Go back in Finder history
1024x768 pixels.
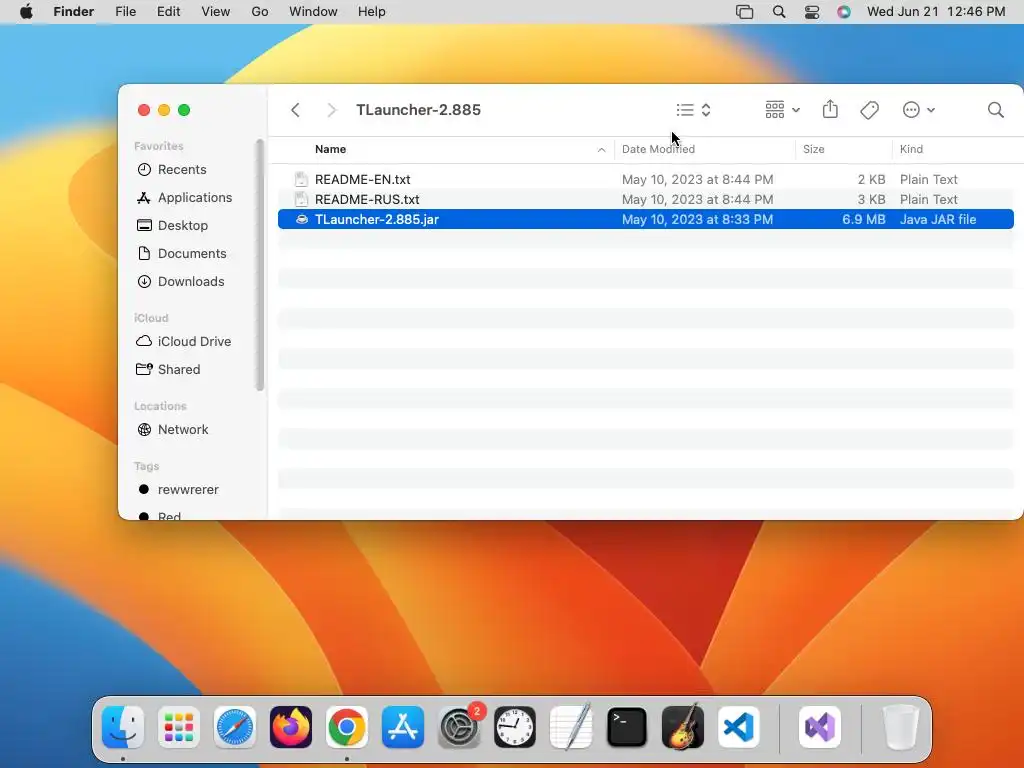[x=295, y=110]
